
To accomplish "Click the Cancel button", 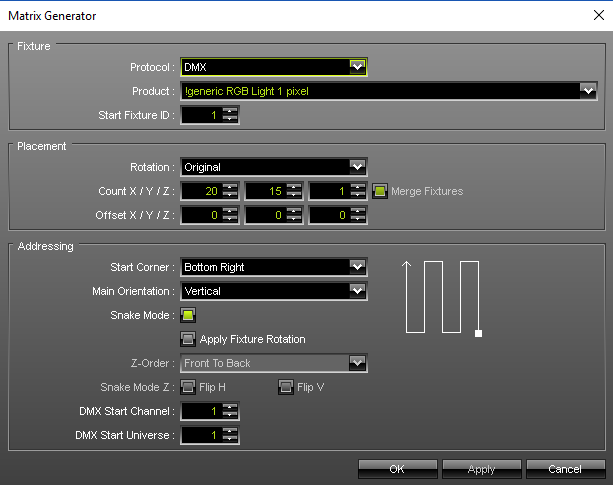I will click(x=565, y=469).
